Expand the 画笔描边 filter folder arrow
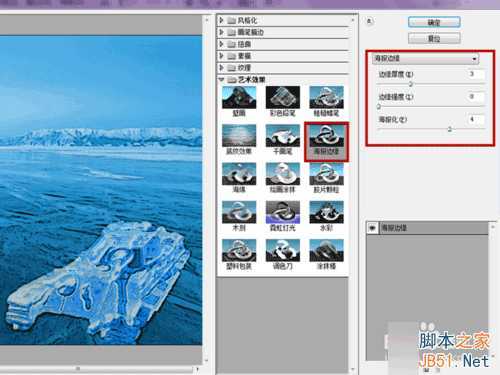The width and height of the screenshot is (500, 375). (221, 32)
